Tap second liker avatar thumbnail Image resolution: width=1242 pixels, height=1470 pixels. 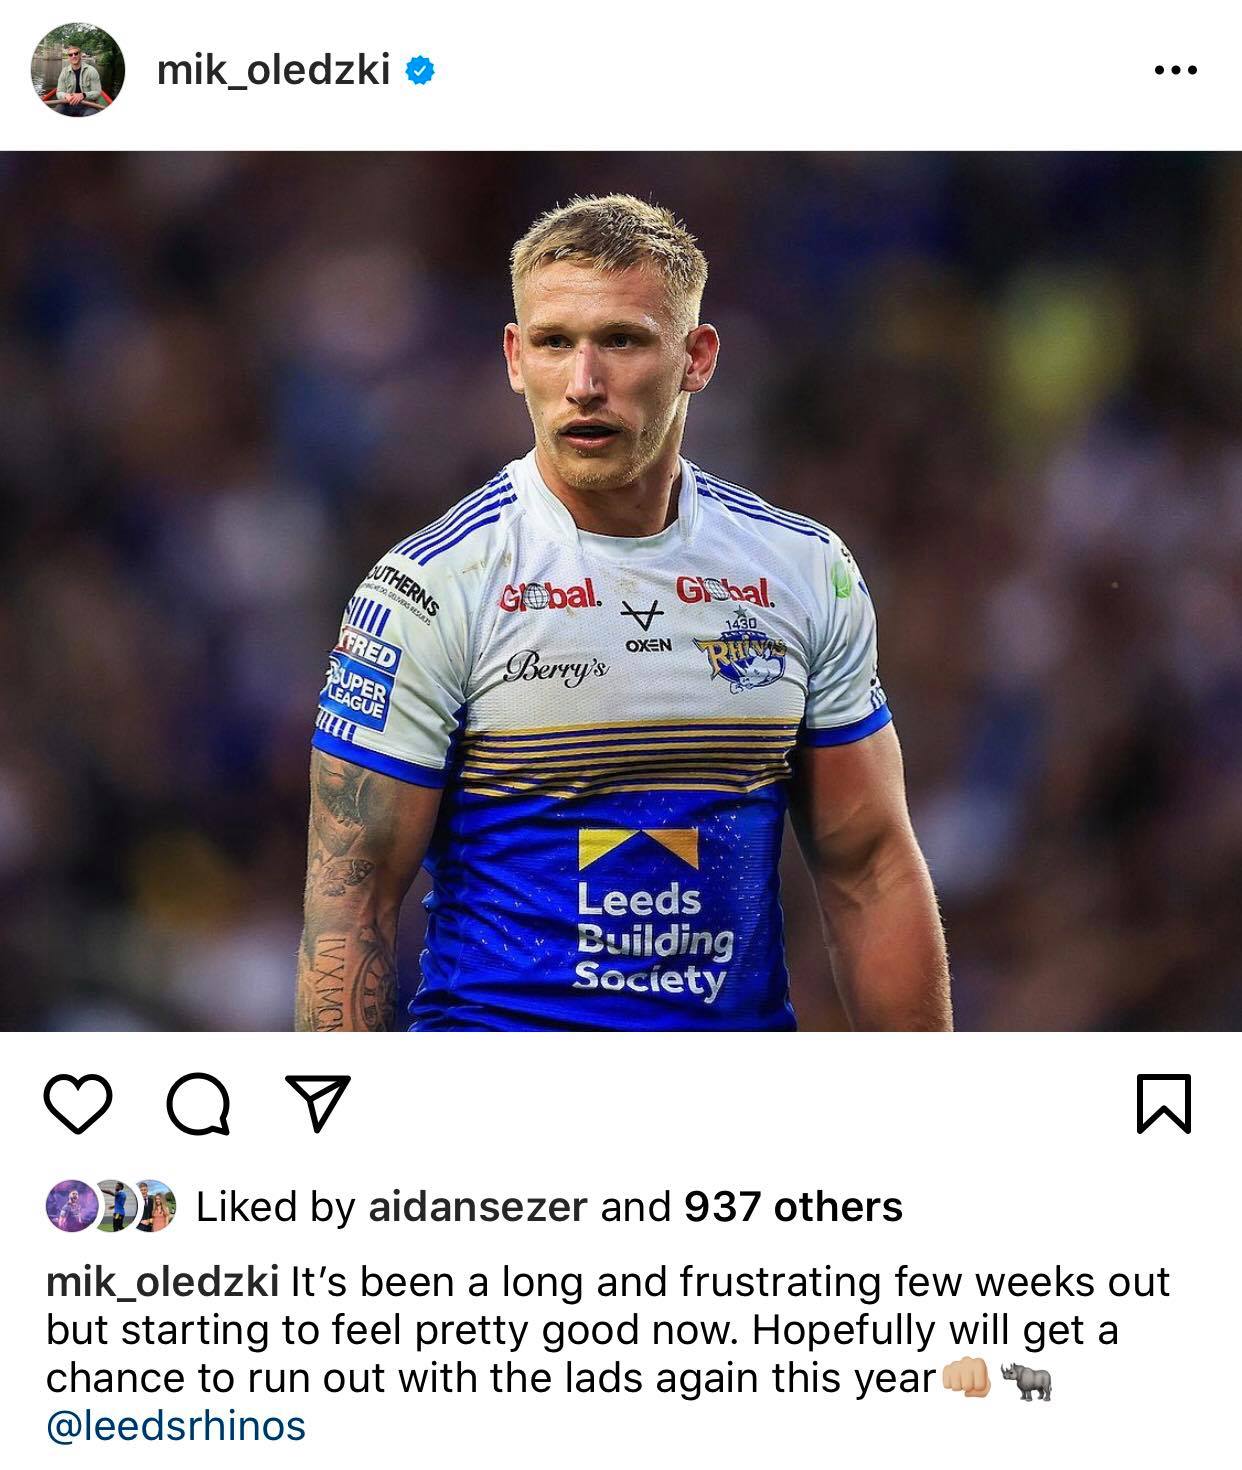[x=112, y=1206]
